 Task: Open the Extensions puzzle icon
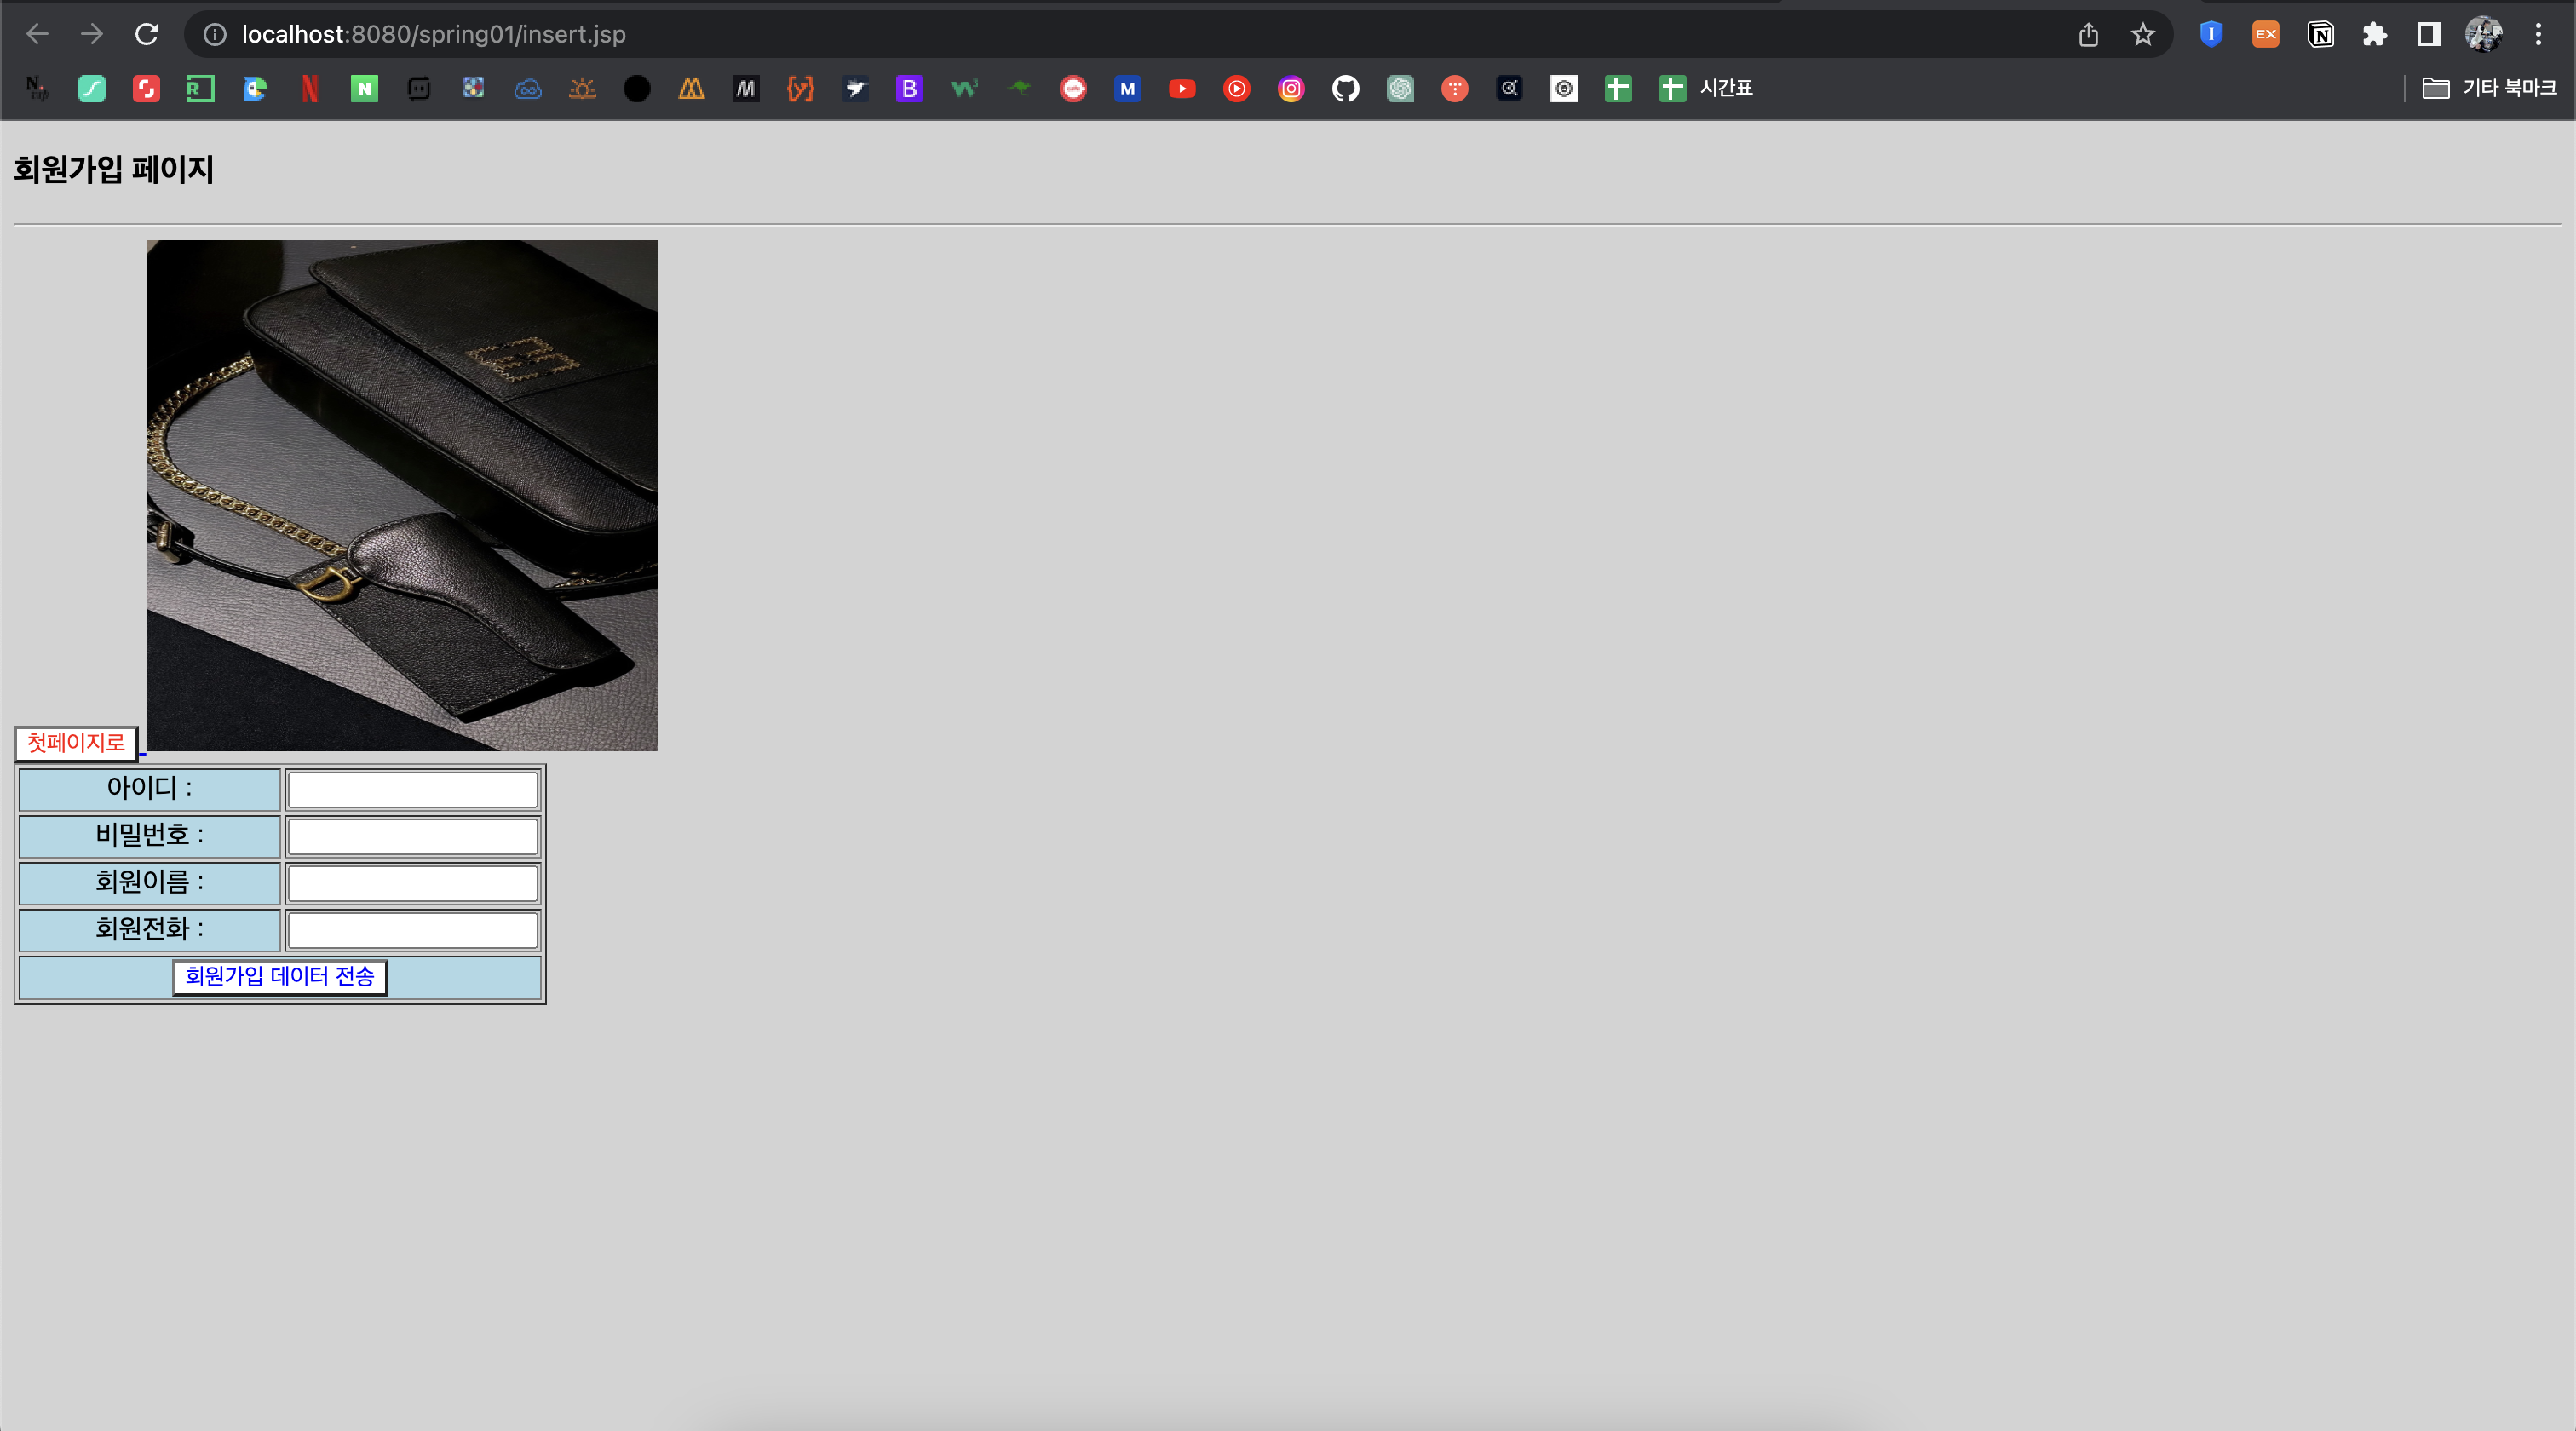click(x=2374, y=35)
